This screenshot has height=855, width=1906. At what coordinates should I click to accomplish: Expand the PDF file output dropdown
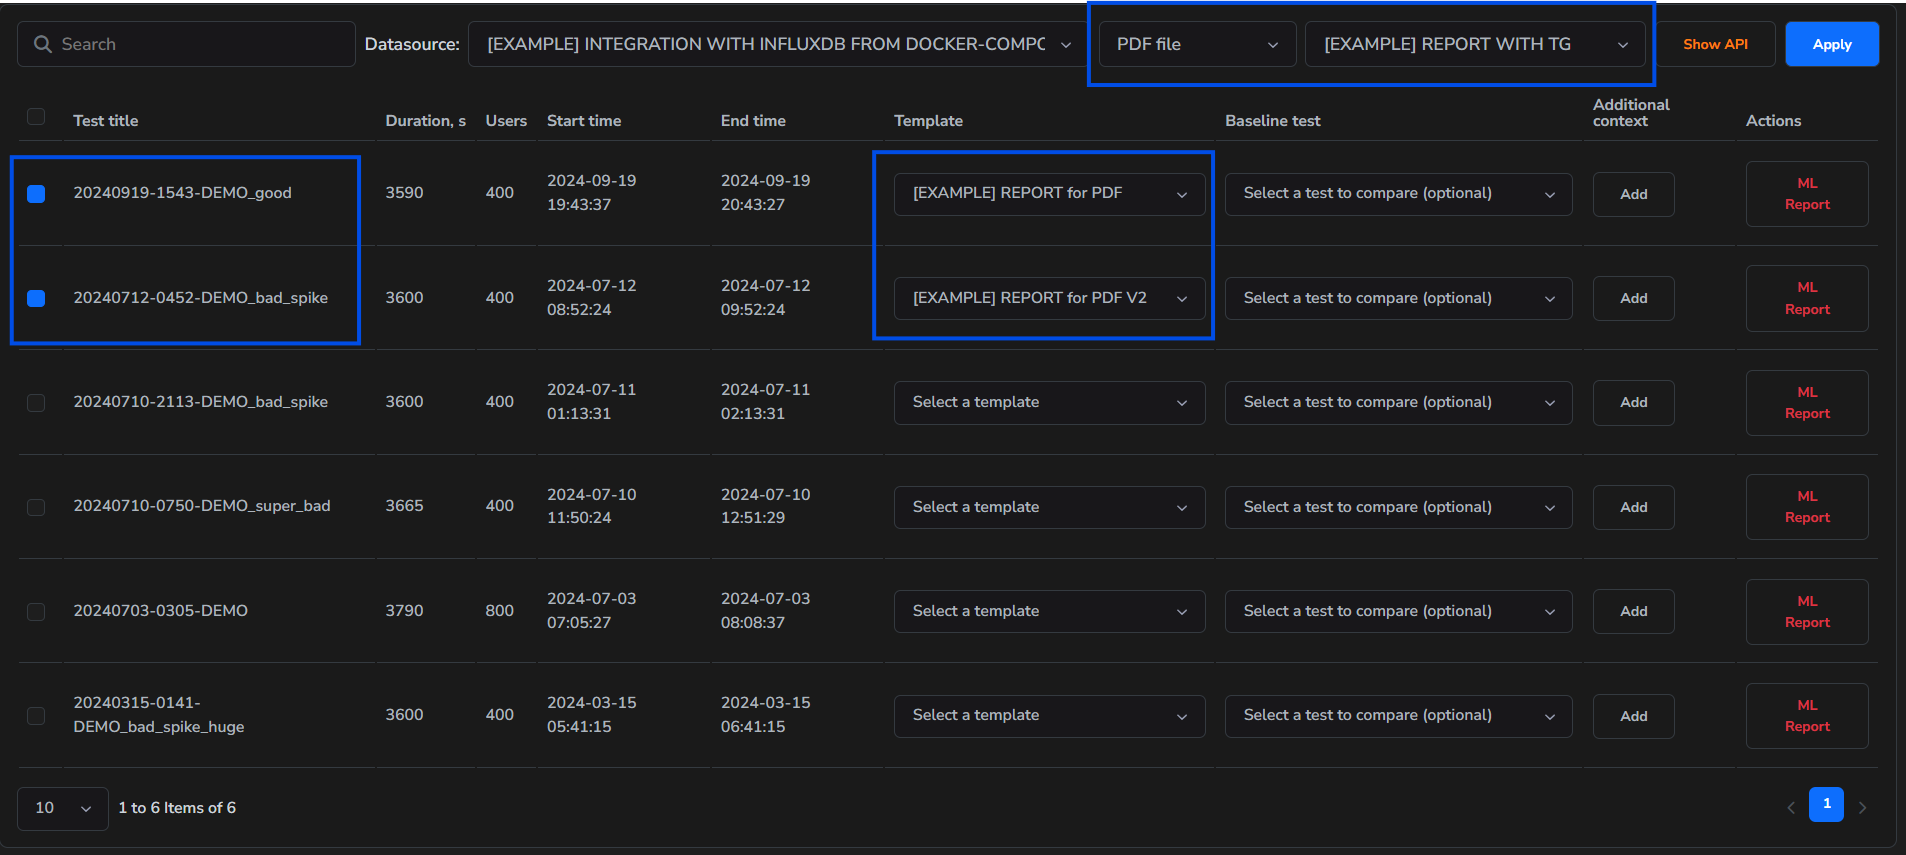click(x=1197, y=44)
